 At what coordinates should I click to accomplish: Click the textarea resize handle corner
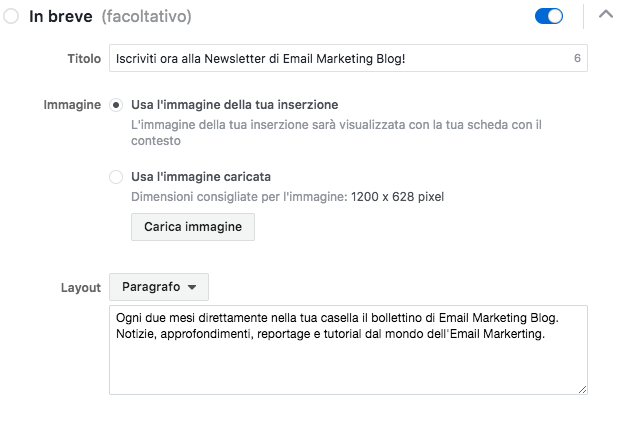582,390
